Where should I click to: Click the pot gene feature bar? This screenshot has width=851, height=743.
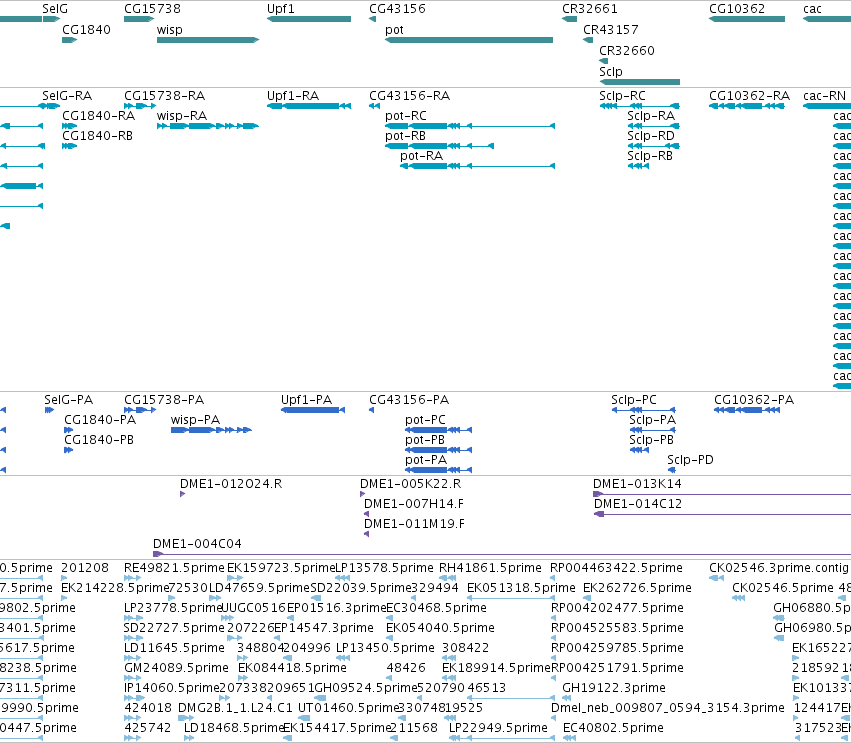coord(469,40)
